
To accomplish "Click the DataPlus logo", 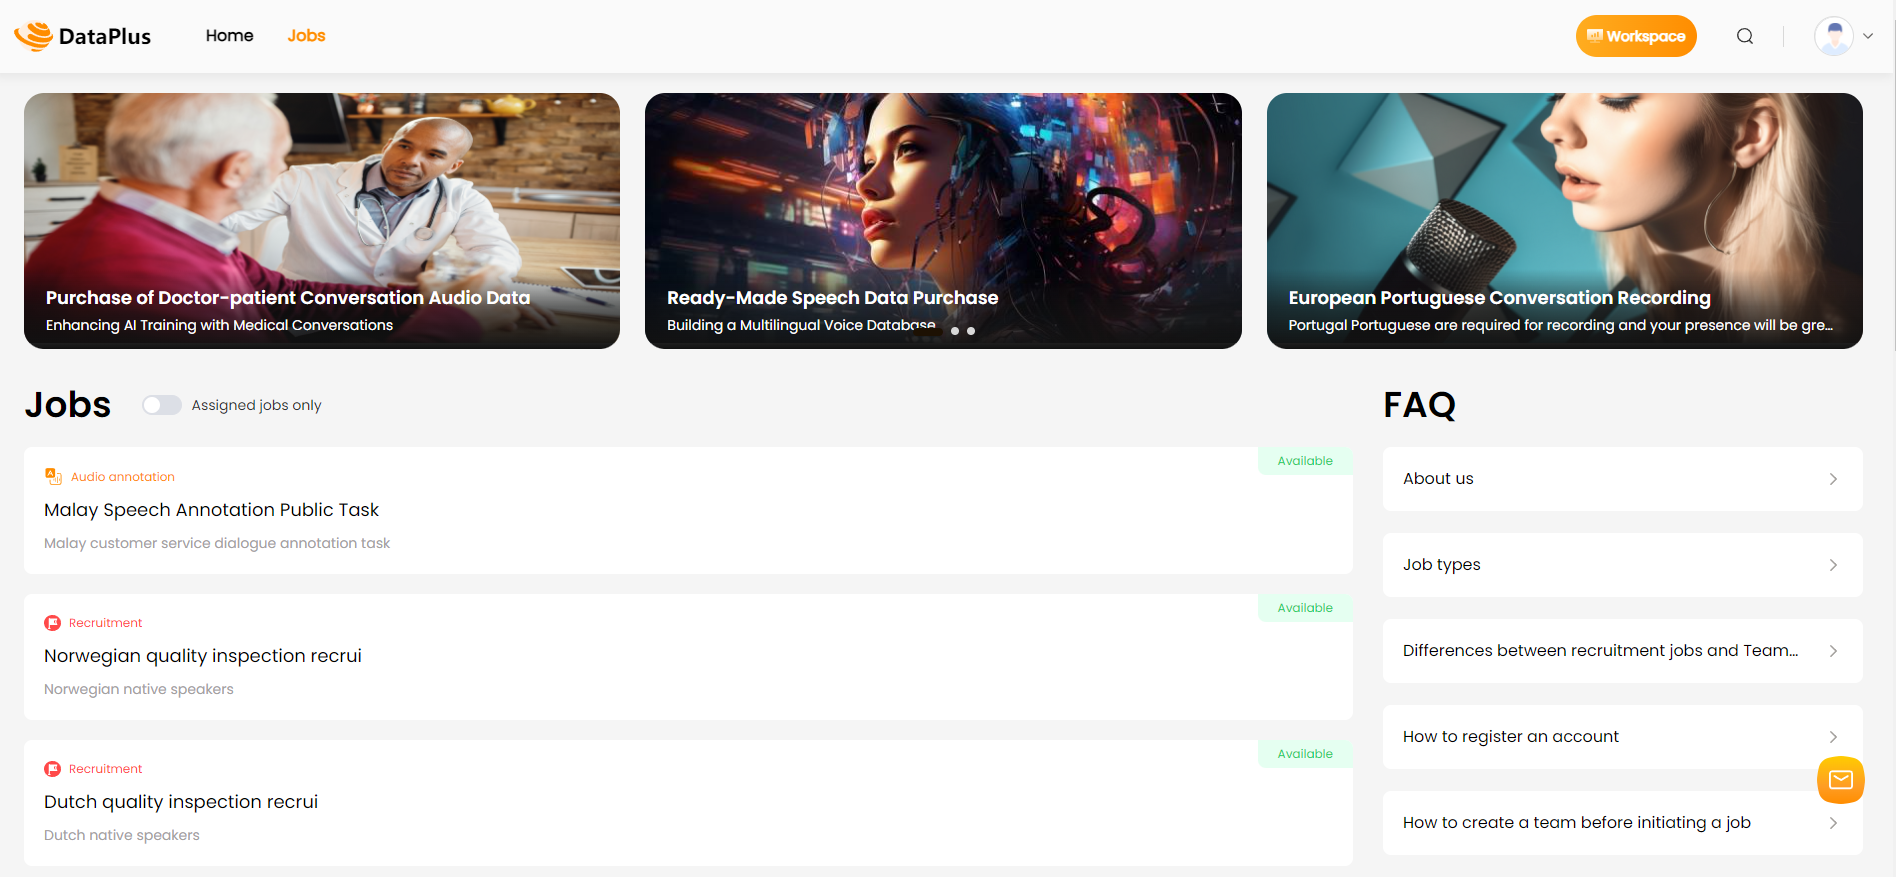I will (x=82, y=36).
